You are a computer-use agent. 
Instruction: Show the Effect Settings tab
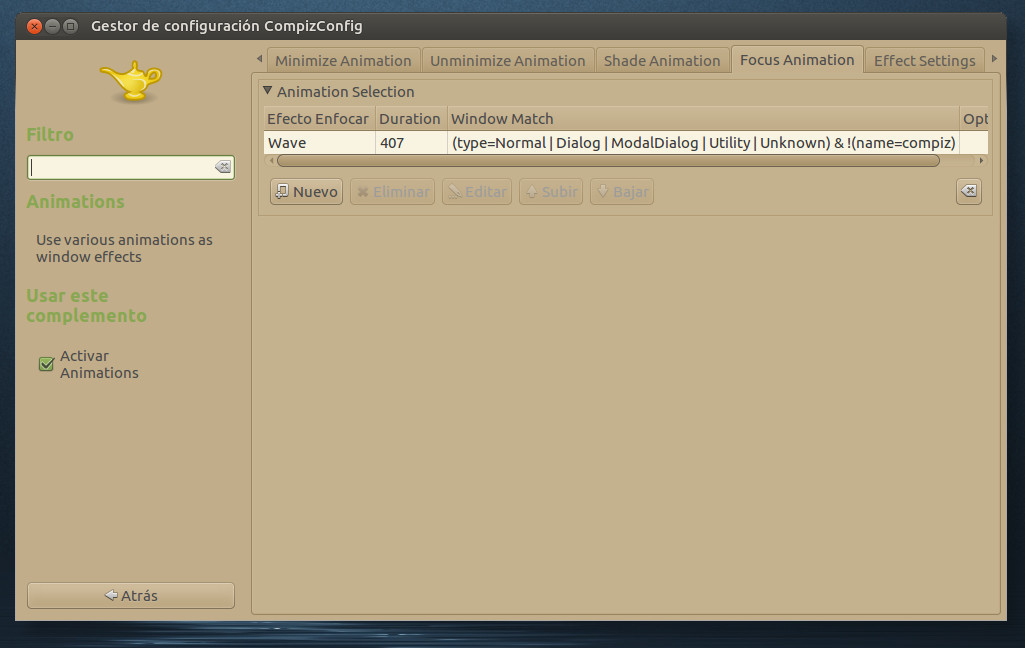[924, 61]
